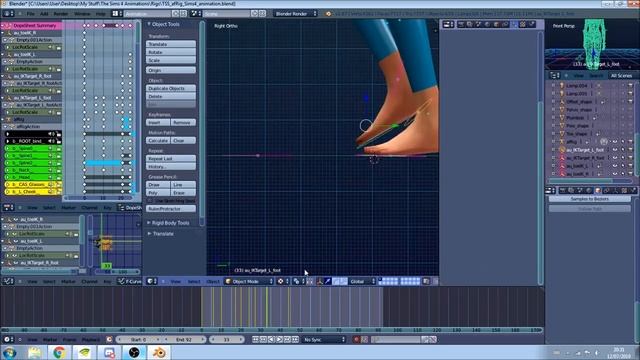Open the Blender Render engine dropdown
The image size is (640, 360).
[295, 13]
